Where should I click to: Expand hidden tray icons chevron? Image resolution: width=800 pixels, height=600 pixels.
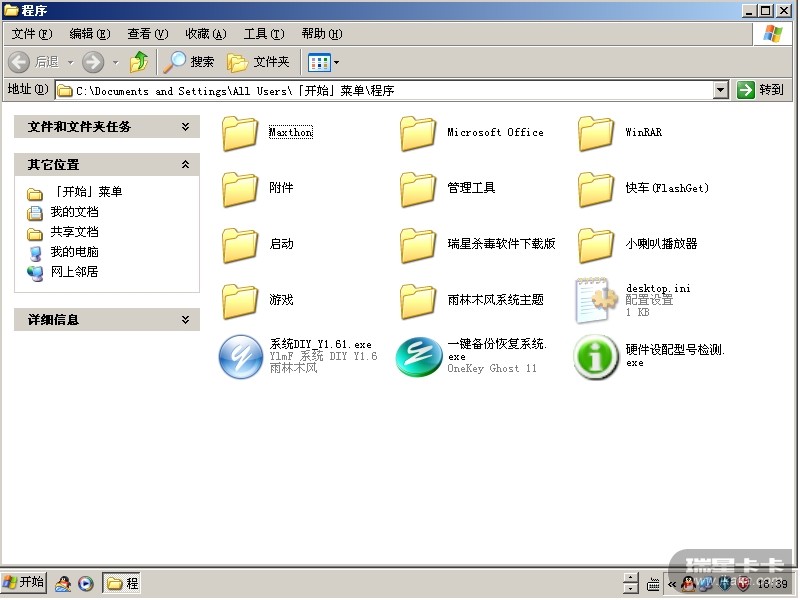(671, 584)
